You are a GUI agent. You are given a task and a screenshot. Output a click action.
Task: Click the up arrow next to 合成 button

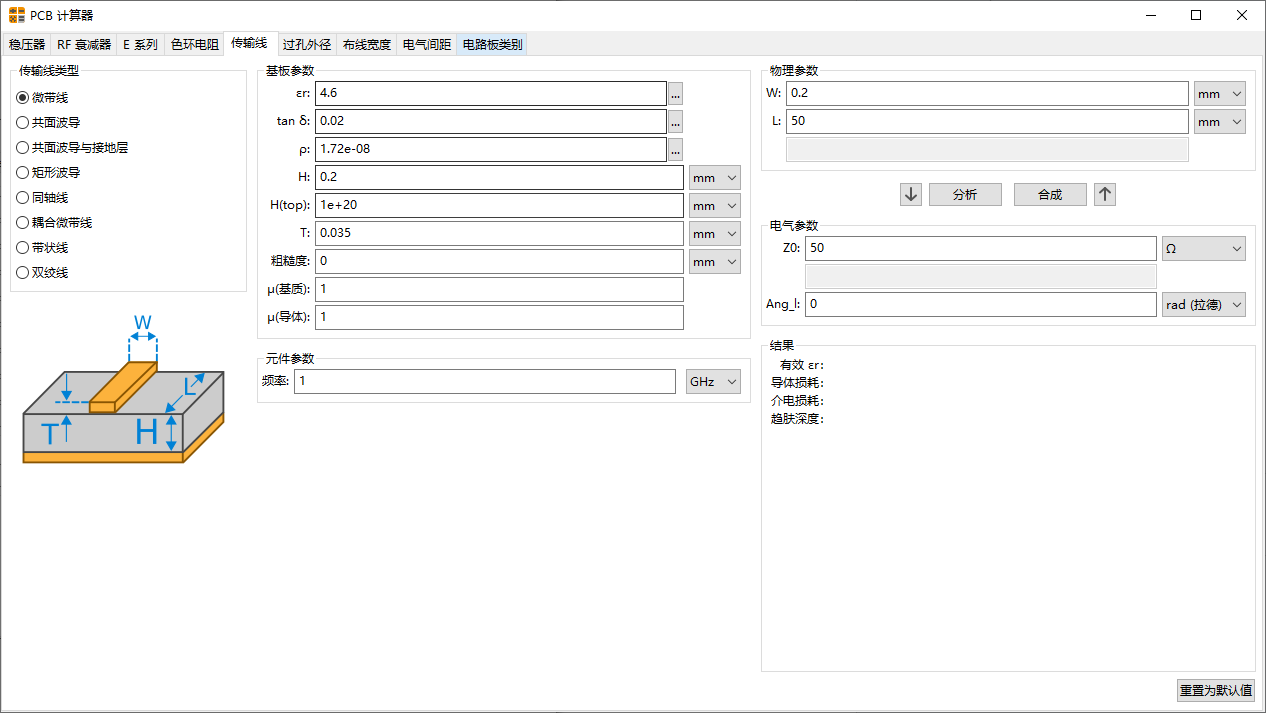coord(1104,194)
